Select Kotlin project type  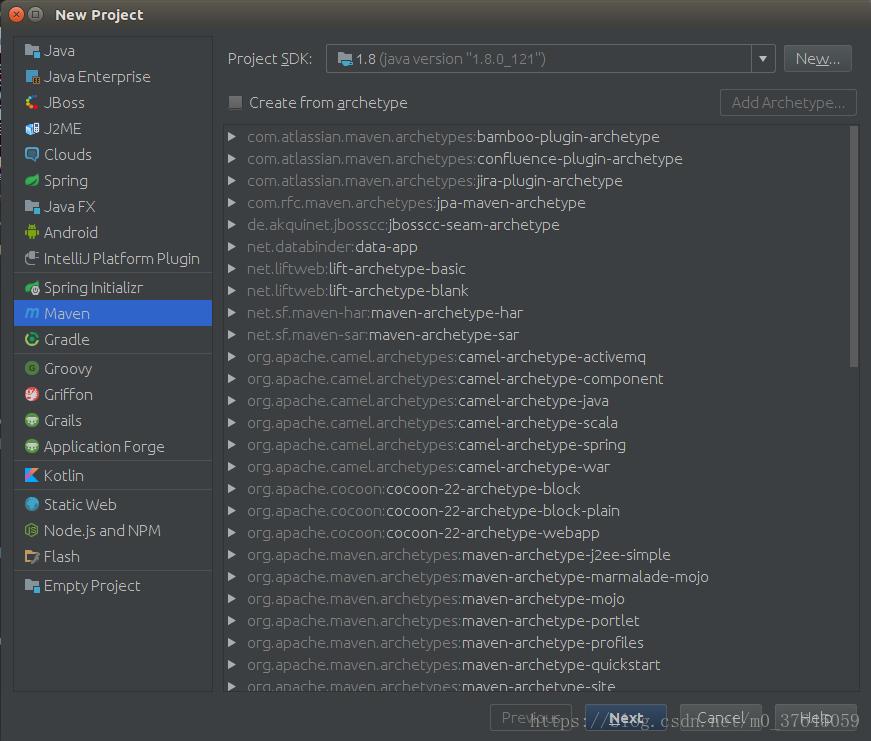tap(113, 475)
